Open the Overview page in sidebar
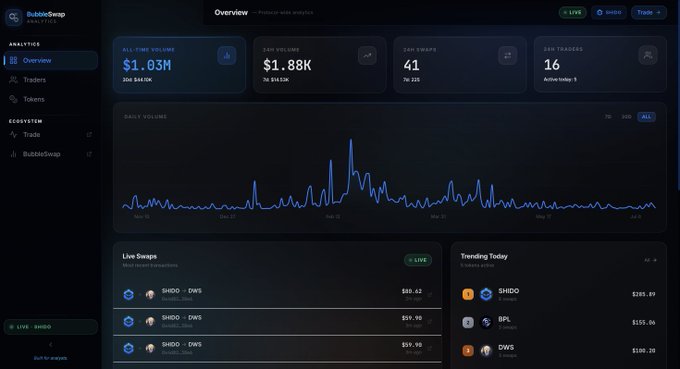 (x=51, y=60)
